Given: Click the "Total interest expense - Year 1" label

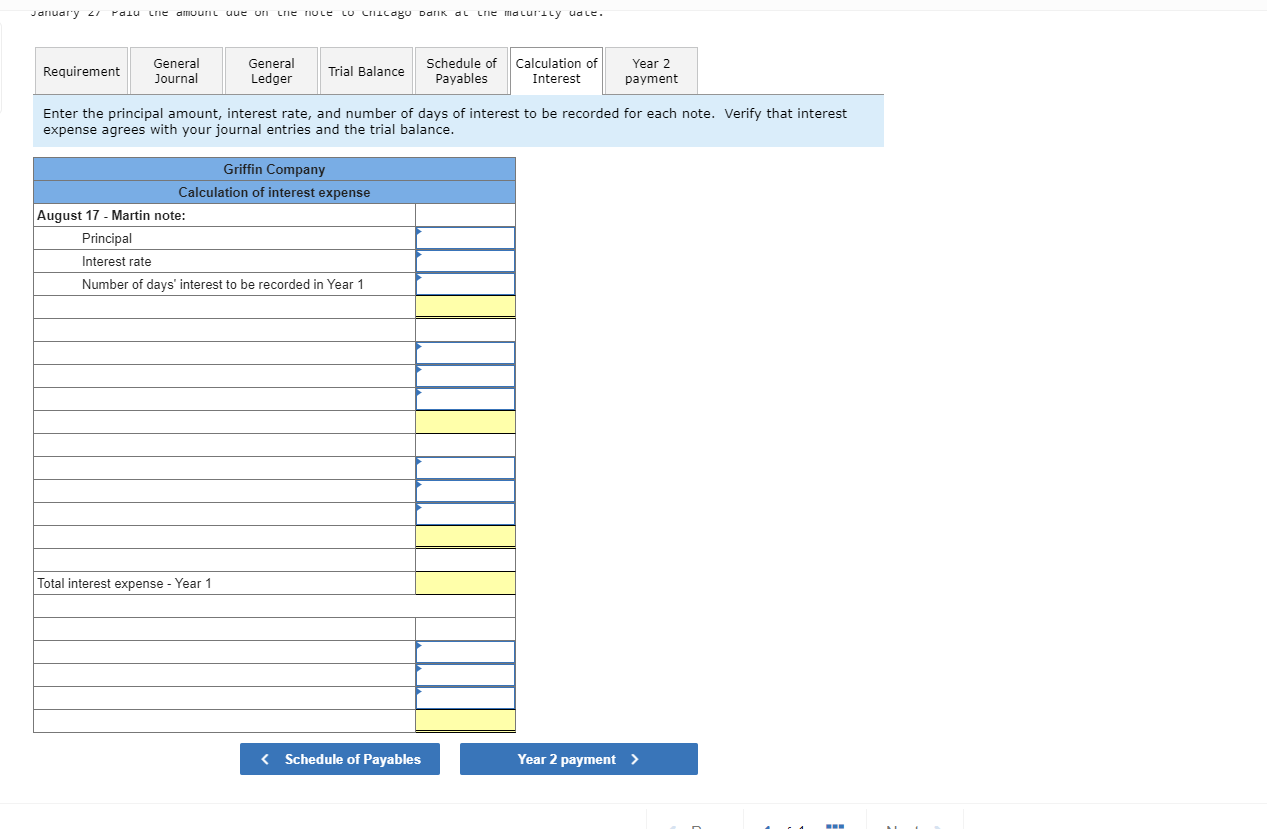Looking at the screenshot, I should tap(124, 583).
